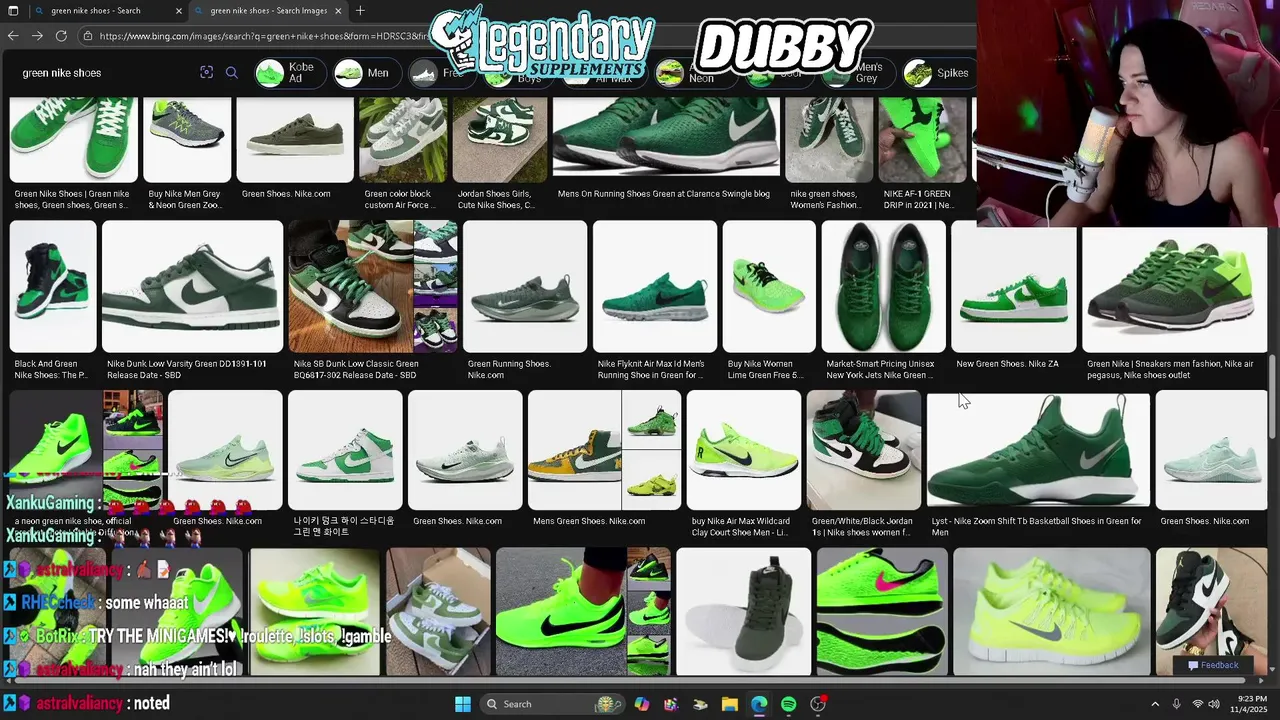The image size is (1280, 720).
Task: Switch to 'green nike shoes - Search Images' tab
Action: (268, 11)
